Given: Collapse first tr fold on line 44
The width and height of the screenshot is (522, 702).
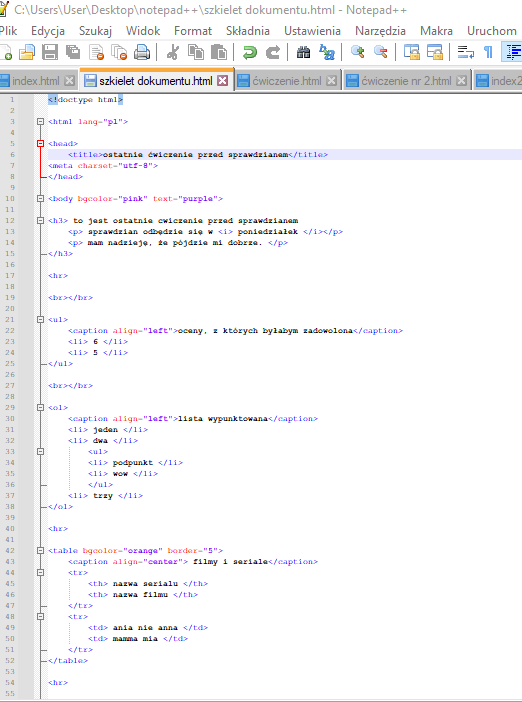Looking at the screenshot, I should pos(40,573).
